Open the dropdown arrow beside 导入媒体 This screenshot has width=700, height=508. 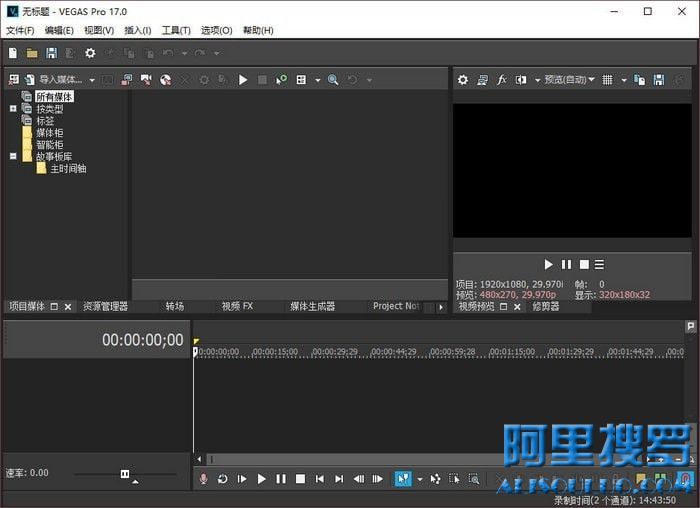(x=92, y=80)
